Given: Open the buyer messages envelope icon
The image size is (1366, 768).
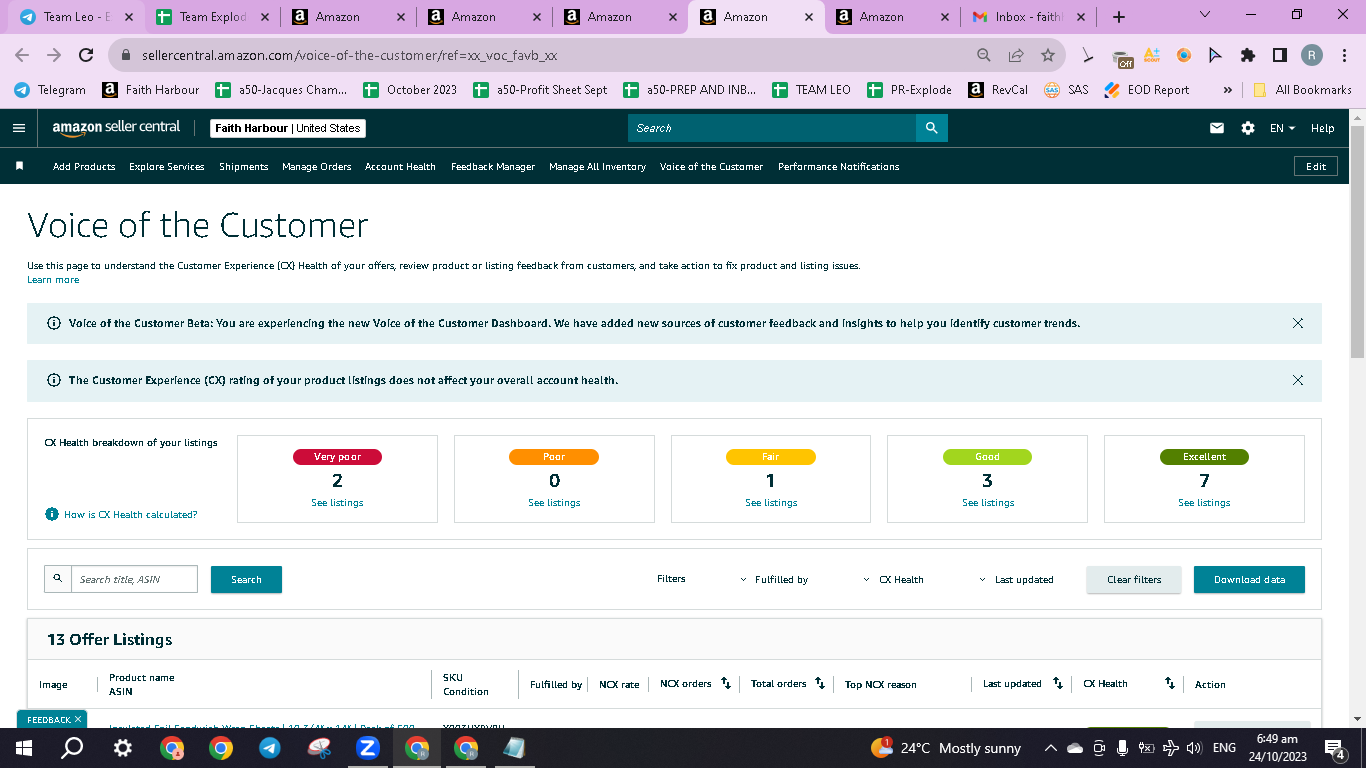Looking at the screenshot, I should point(1217,128).
